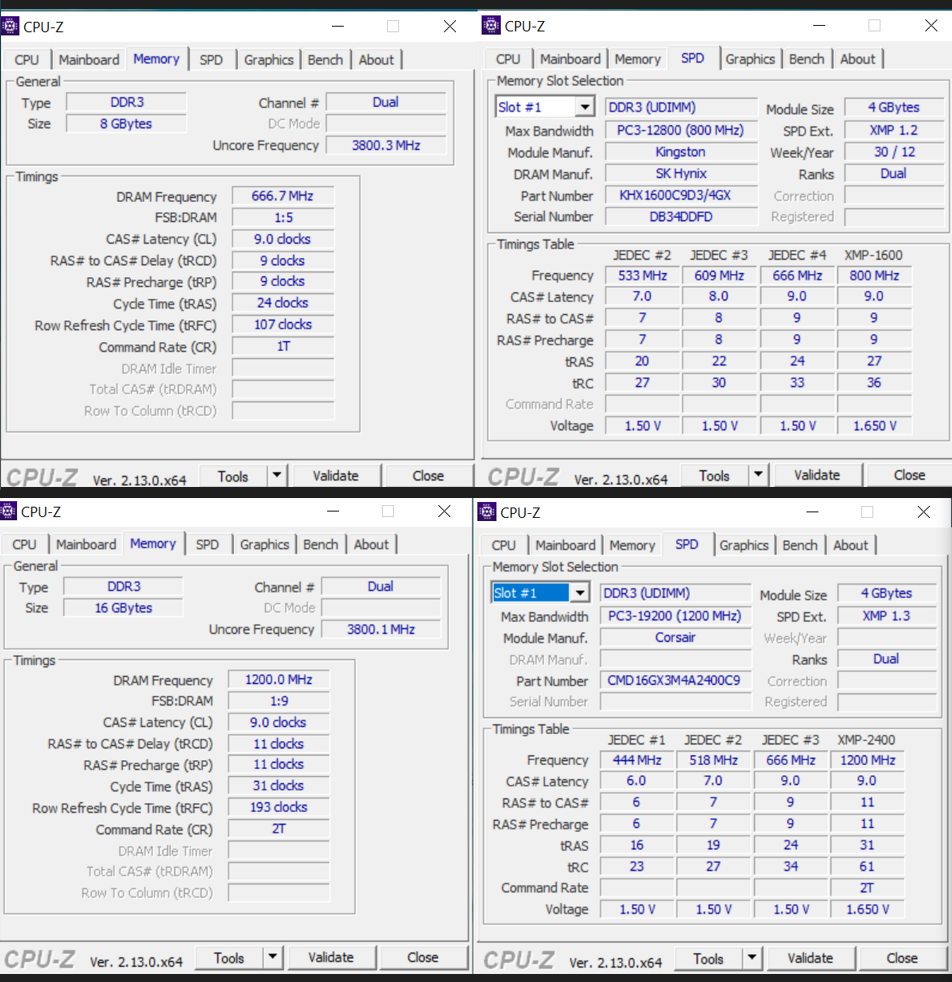The height and width of the screenshot is (982, 952).
Task: Open the Graphics tab in the 16 GBytes Memory window
Action: pyautogui.click(x=265, y=545)
